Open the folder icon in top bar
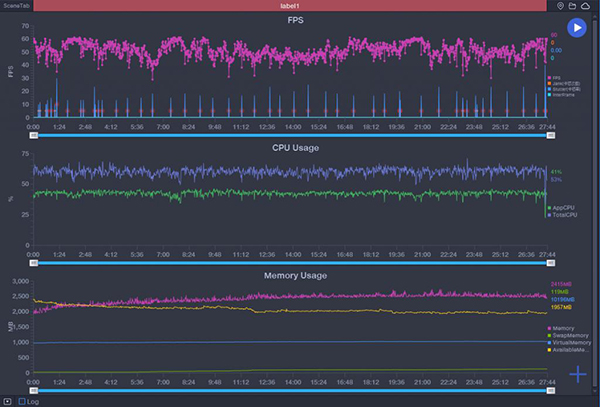 (x=573, y=6)
